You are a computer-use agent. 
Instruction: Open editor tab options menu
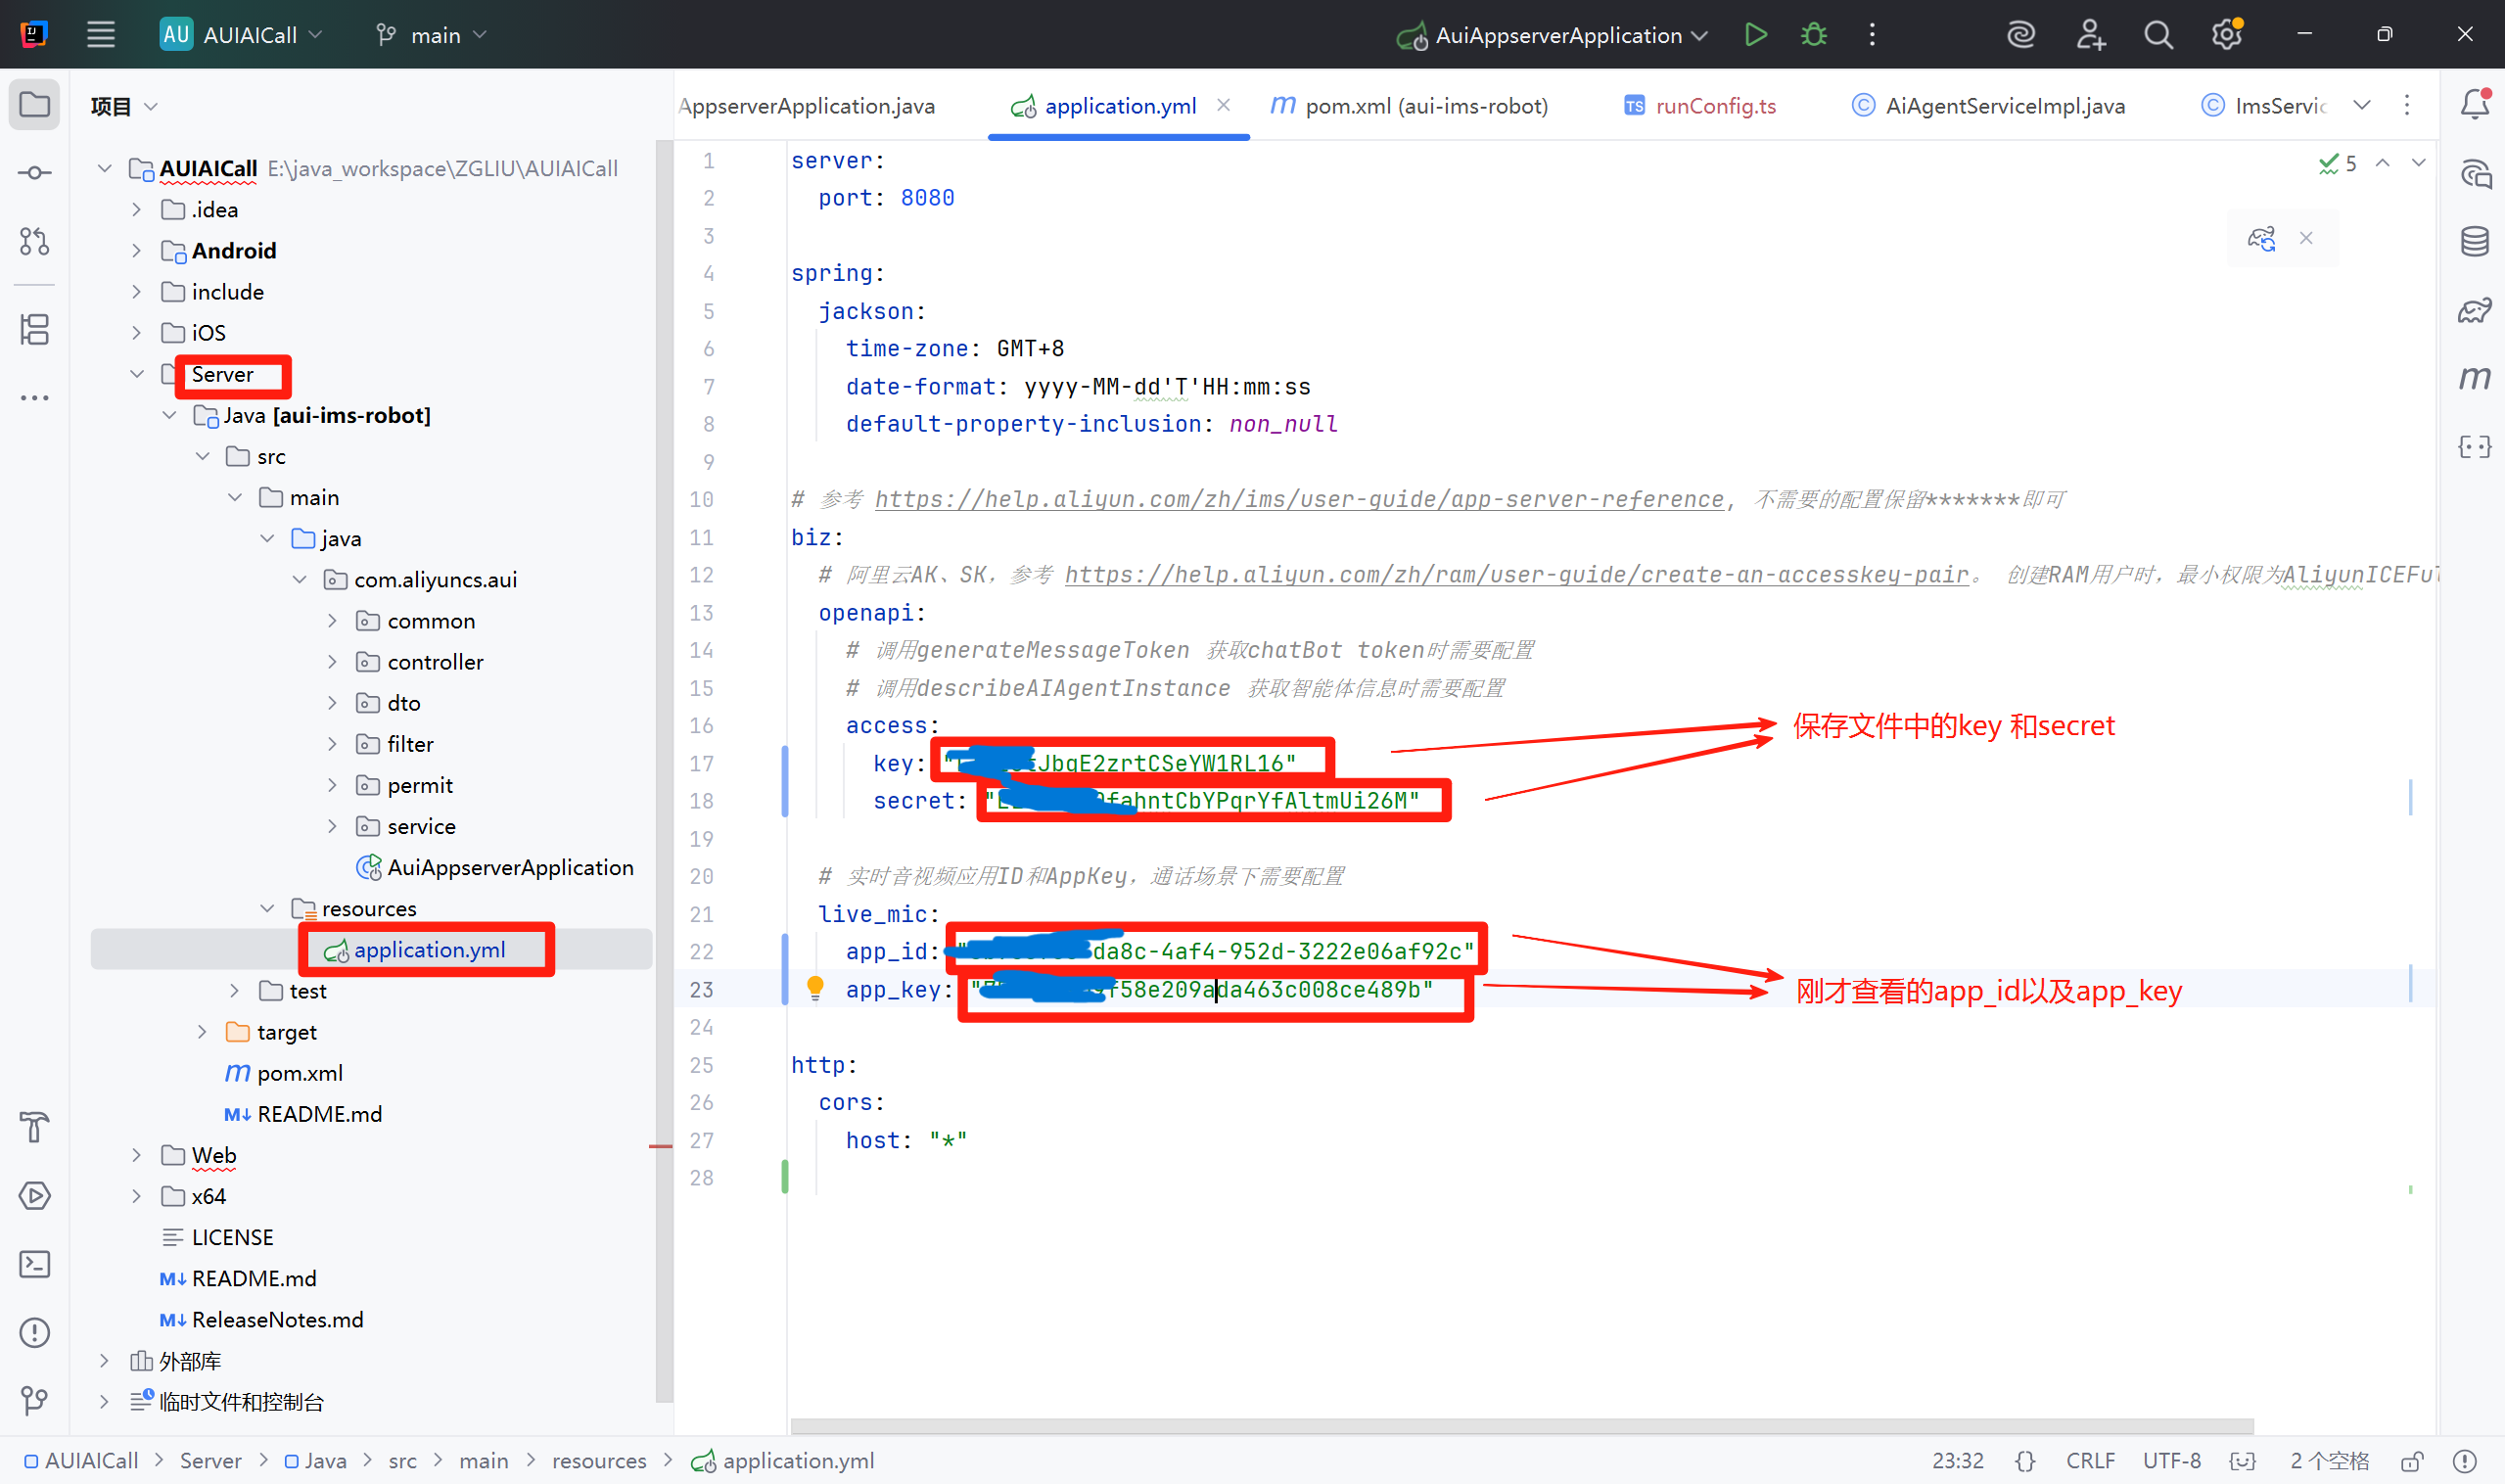[2407, 105]
